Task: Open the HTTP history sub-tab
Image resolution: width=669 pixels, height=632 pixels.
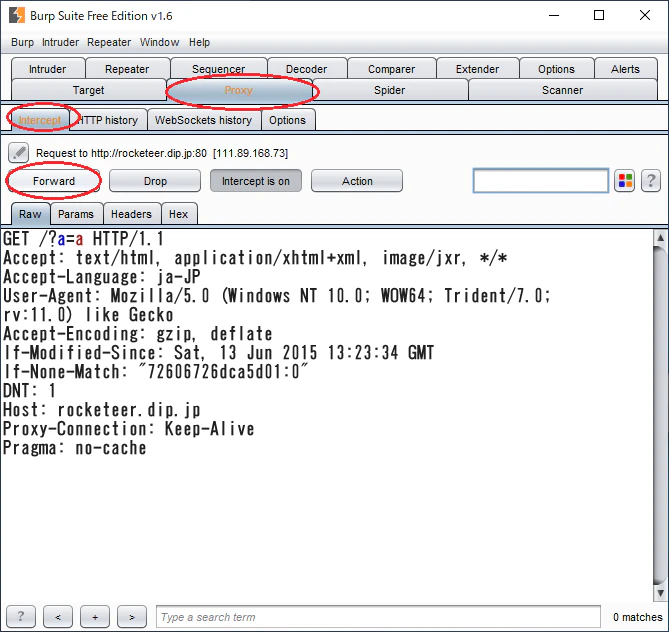Action: [x=108, y=120]
